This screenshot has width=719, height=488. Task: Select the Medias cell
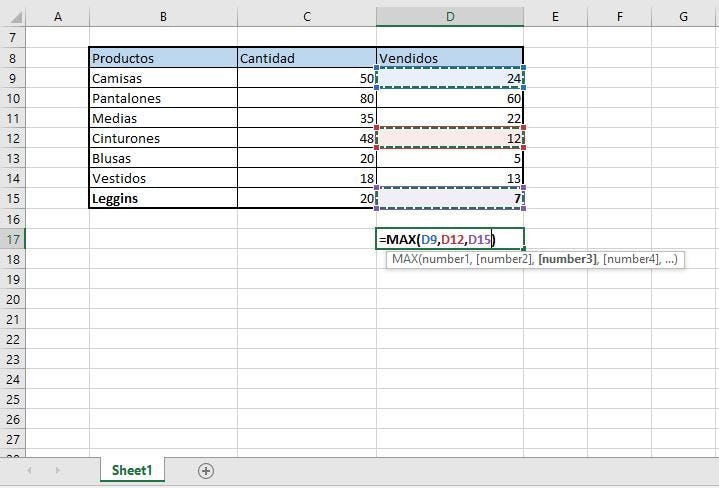163,118
